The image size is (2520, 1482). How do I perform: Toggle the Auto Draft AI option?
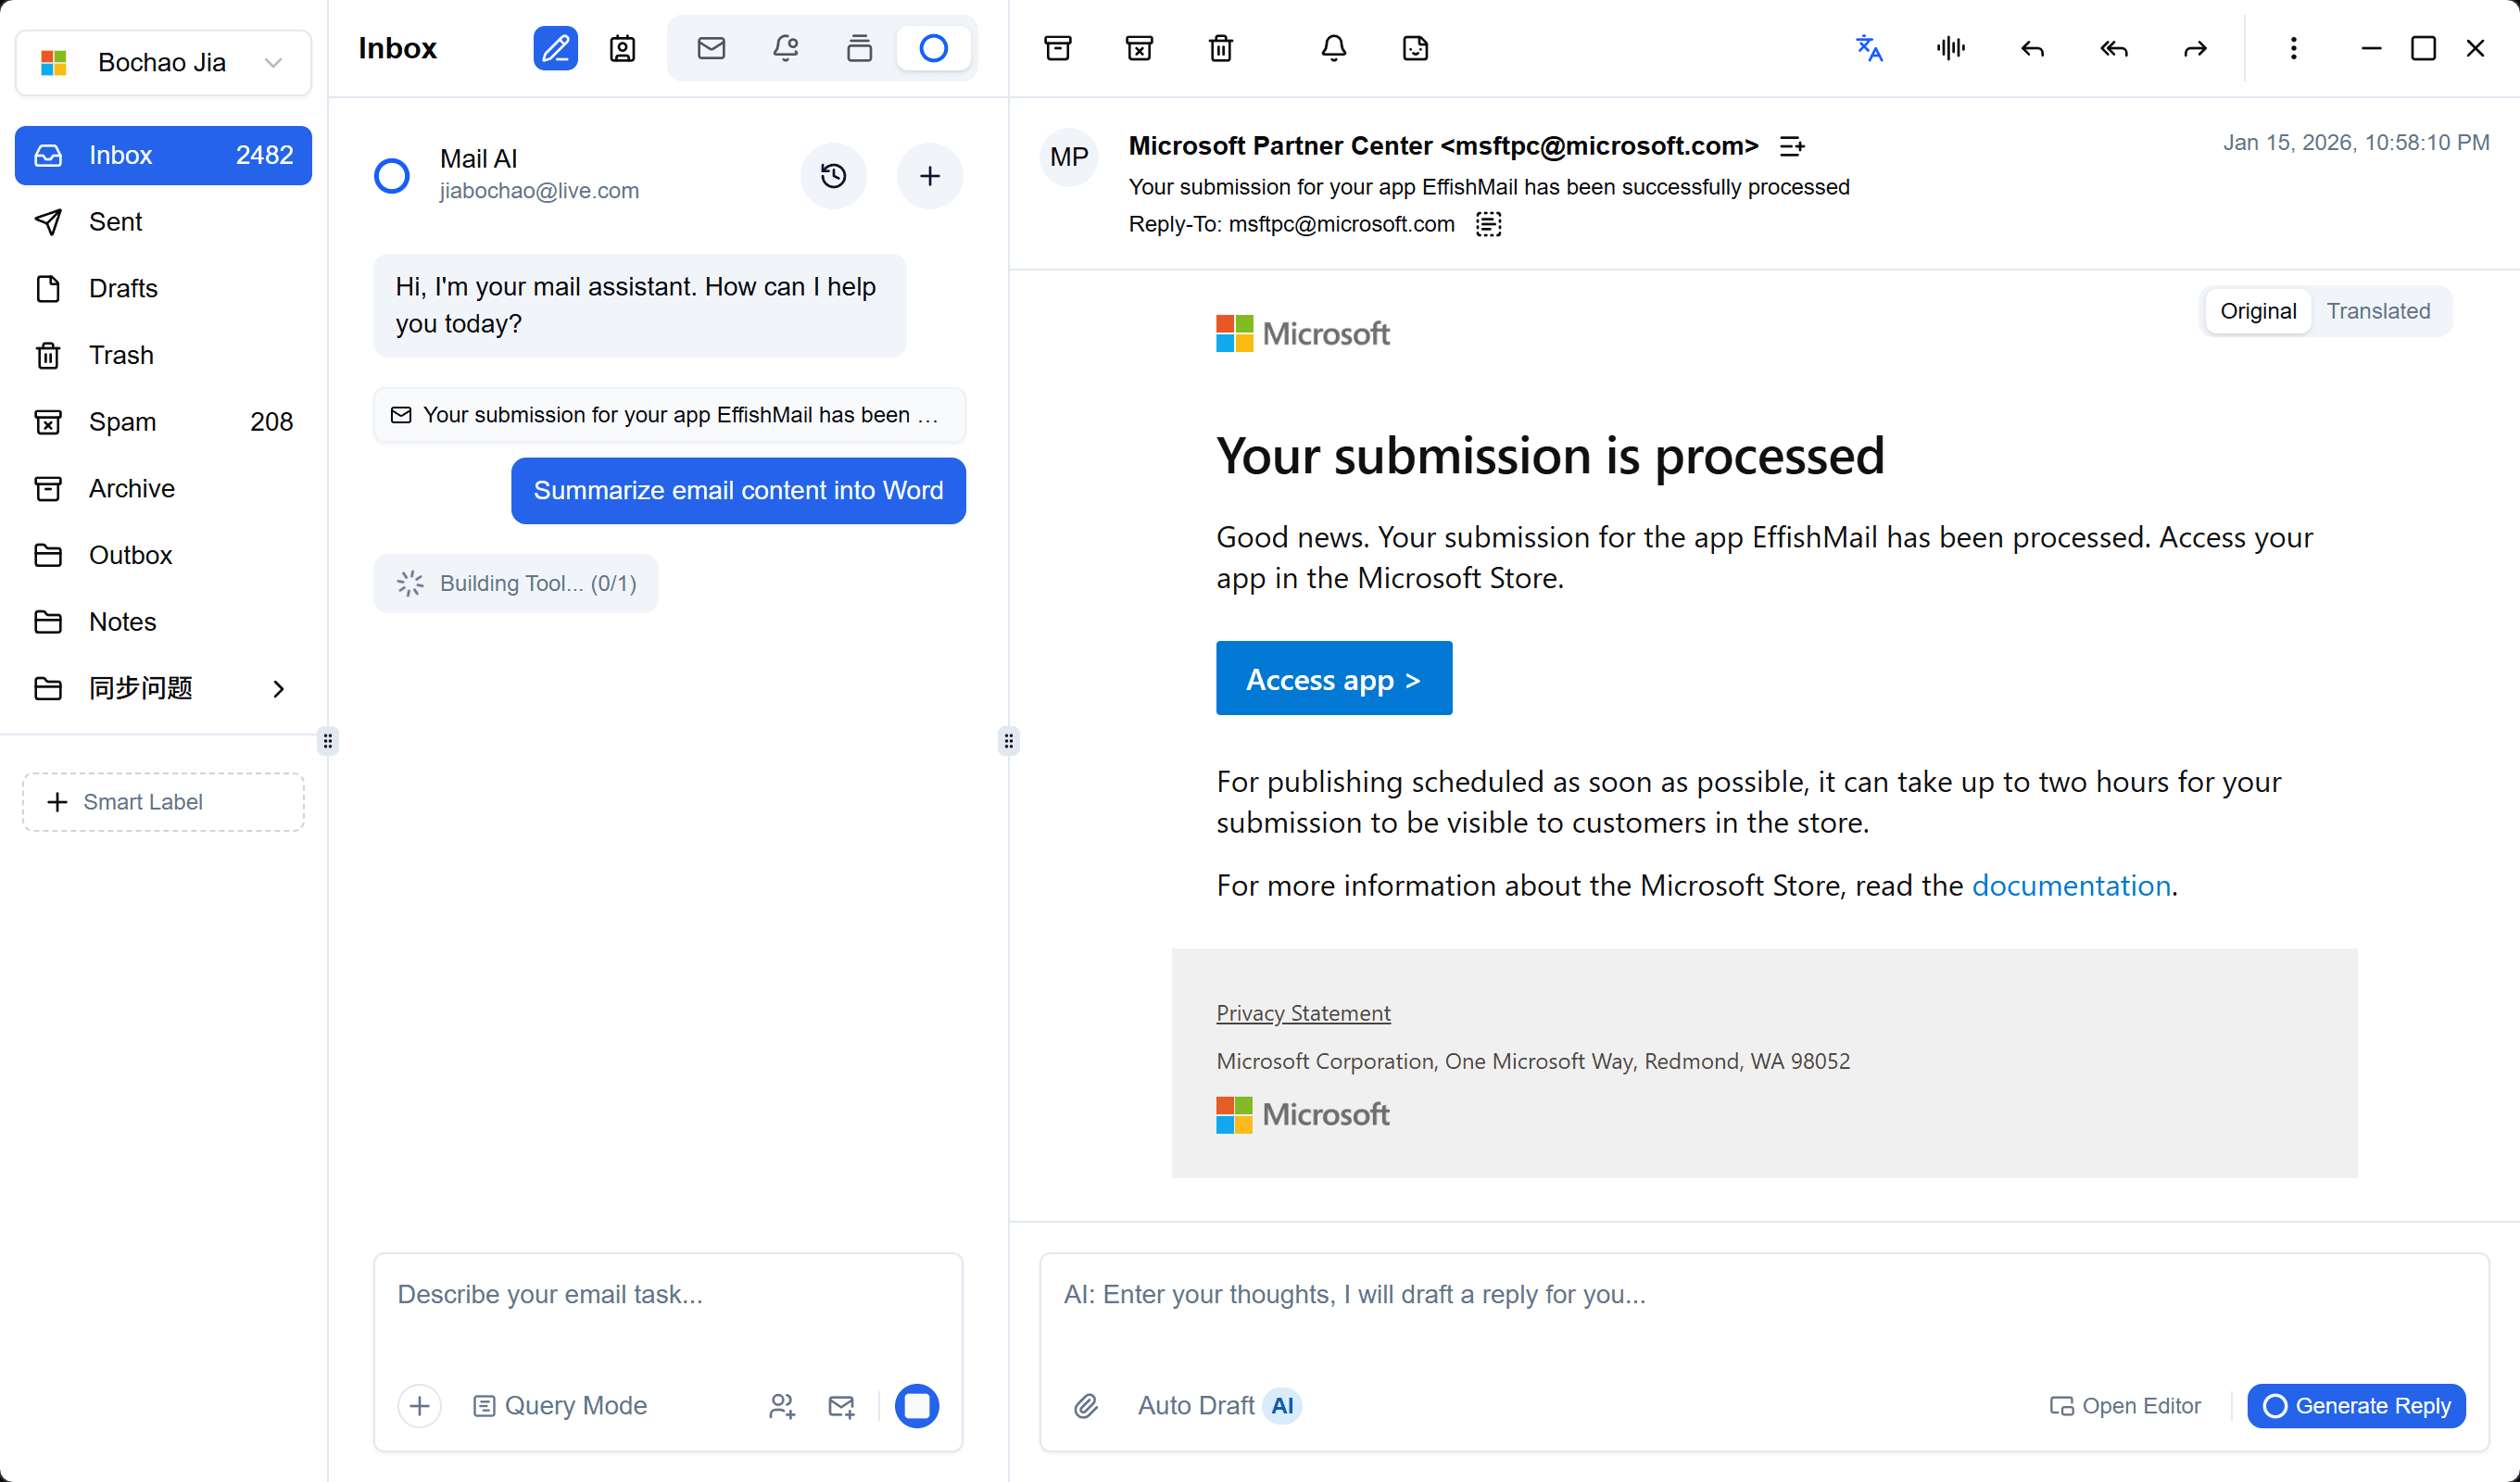click(1218, 1405)
